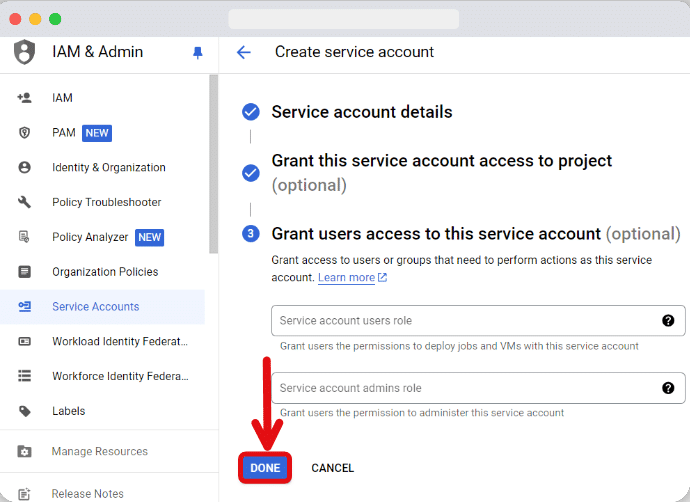
Task: Open the IAM menu item
Action: point(62,98)
